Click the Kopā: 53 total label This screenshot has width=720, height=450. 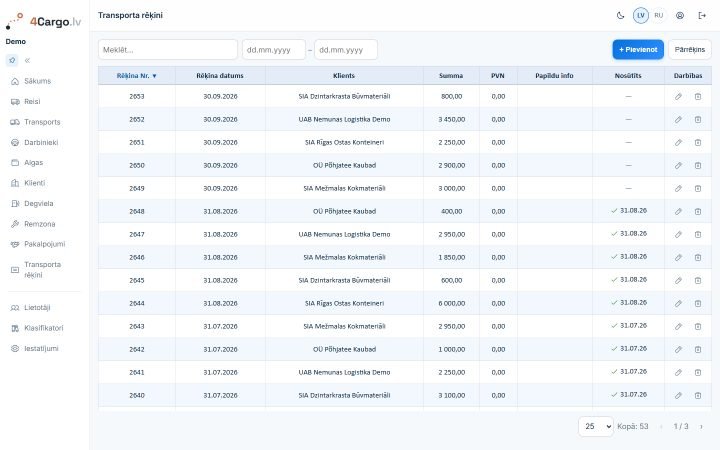pos(632,427)
